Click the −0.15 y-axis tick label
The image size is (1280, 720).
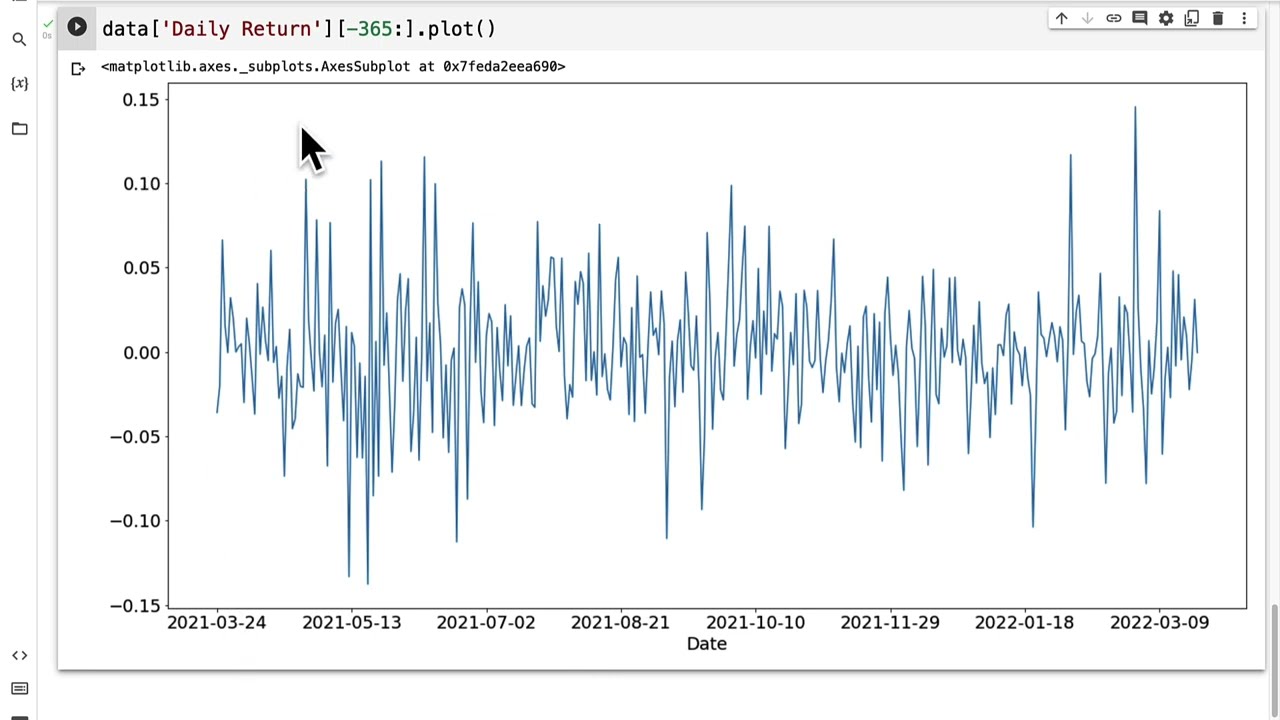pyautogui.click(x=134, y=605)
